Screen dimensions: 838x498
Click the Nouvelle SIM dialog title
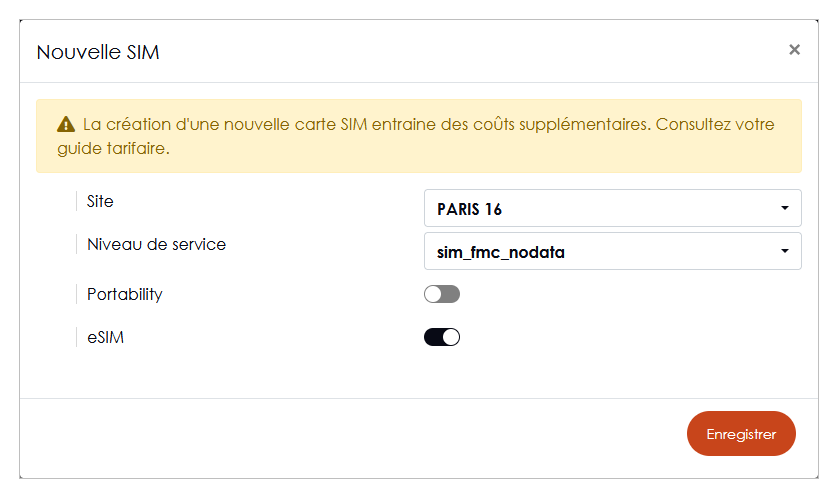pos(98,52)
